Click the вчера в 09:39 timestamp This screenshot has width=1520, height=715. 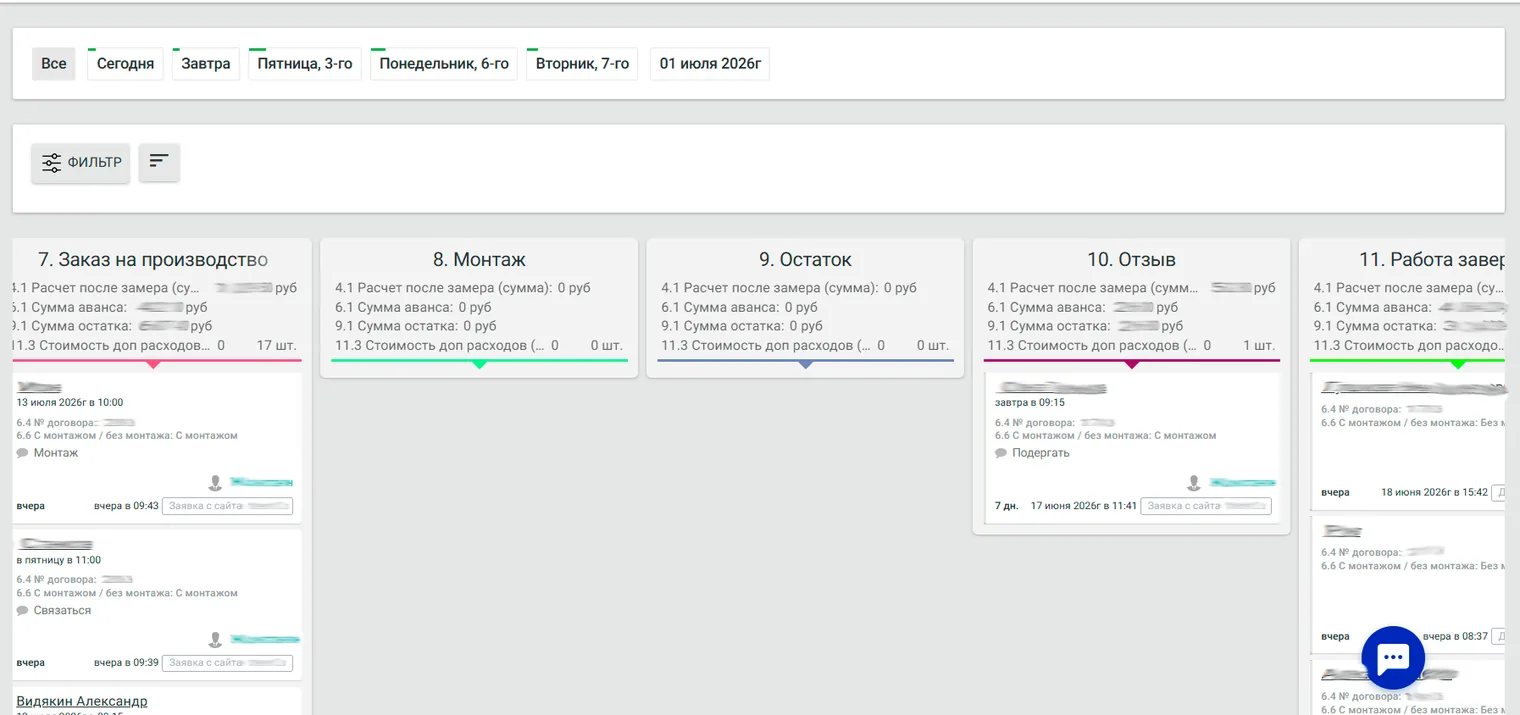click(x=126, y=663)
